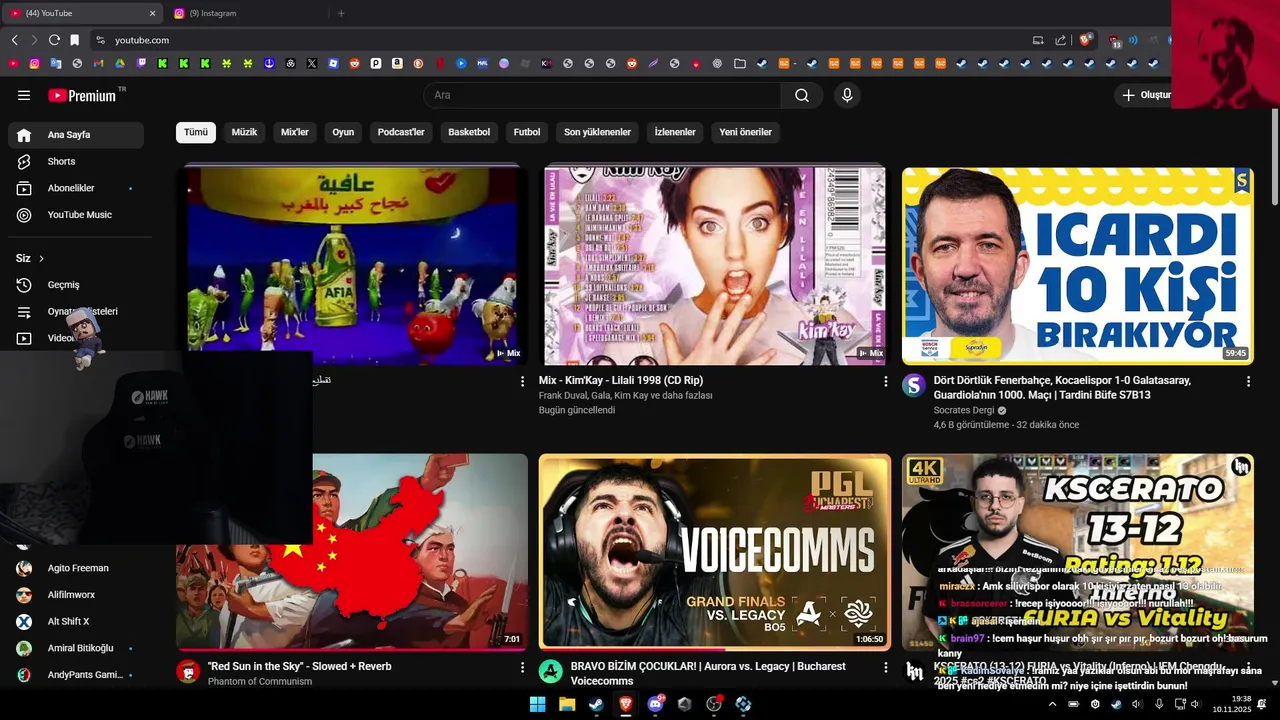Open Windows Start menu

click(x=537, y=704)
